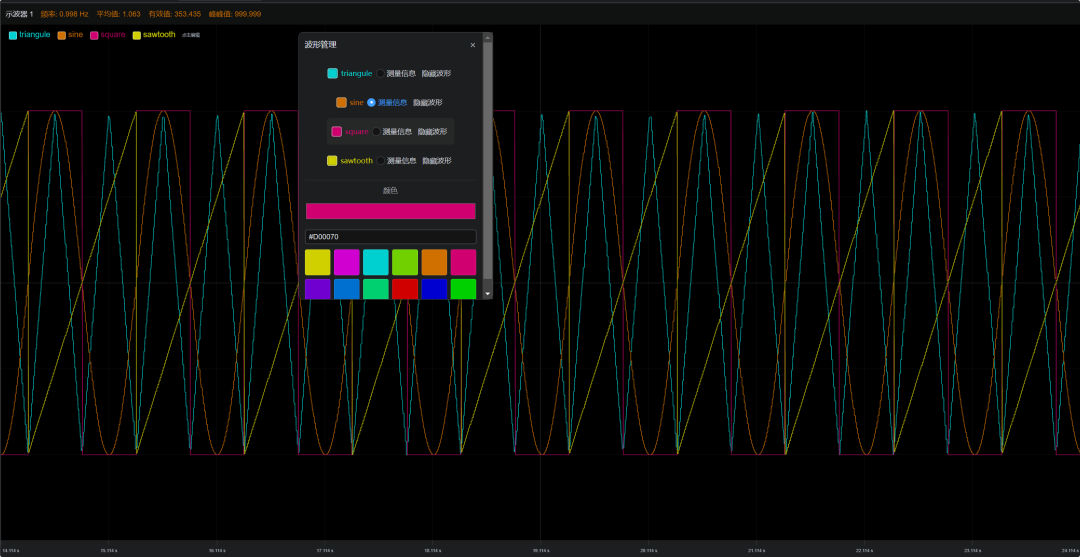Pick the cyan palette swatch

[x=376, y=262]
